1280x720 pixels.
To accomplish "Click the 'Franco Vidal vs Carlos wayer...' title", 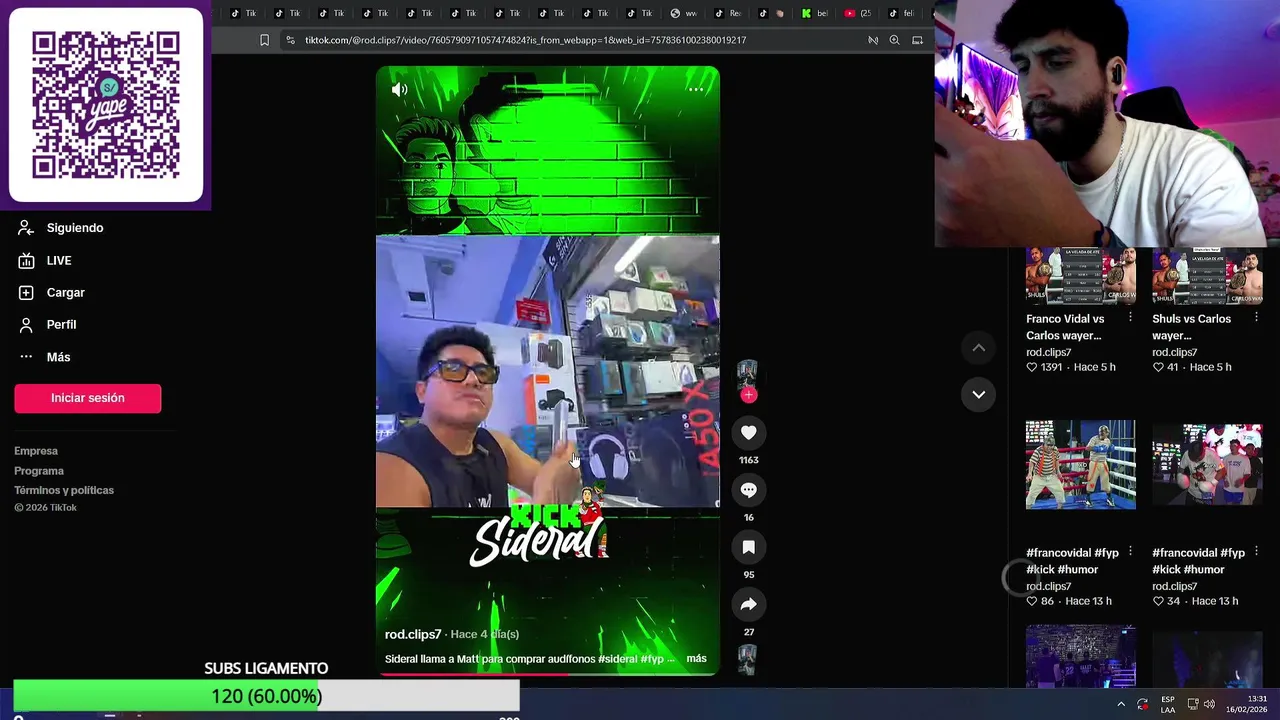I will [x=1065, y=327].
